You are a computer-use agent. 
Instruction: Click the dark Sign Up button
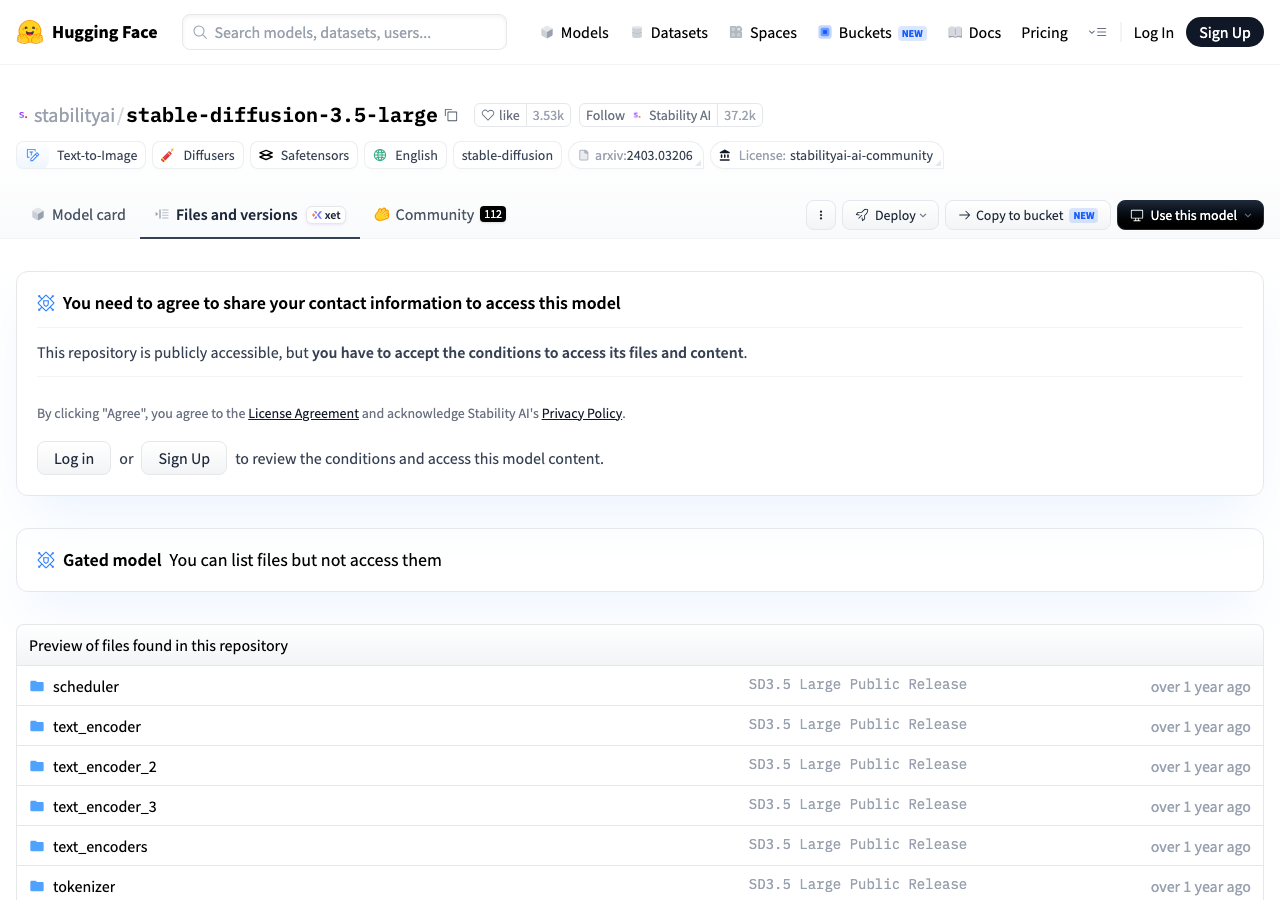tap(1225, 32)
